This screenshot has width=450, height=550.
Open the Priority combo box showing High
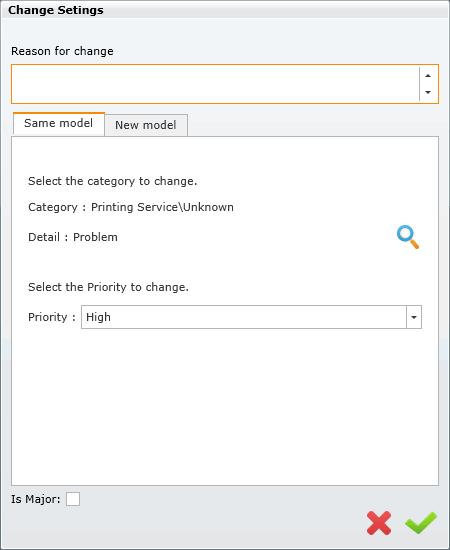pos(251,317)
